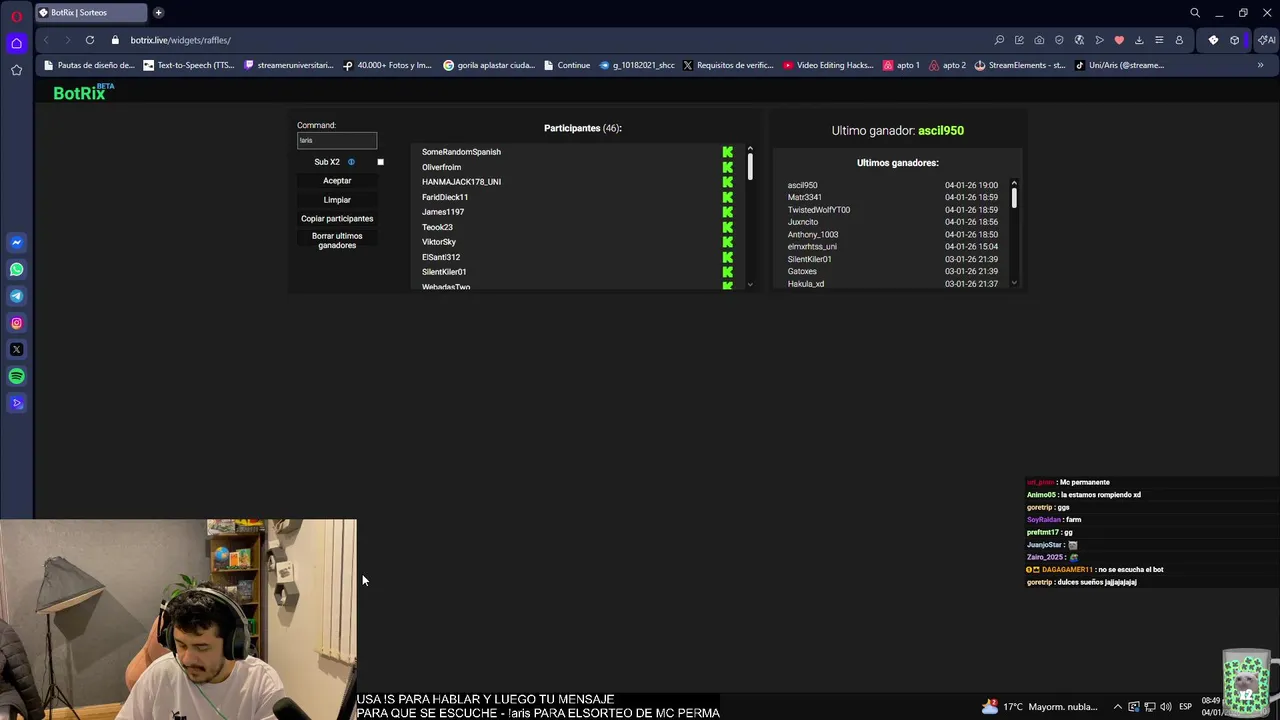
Task: Click Copiar participantes button
Action: pos(337,219)
